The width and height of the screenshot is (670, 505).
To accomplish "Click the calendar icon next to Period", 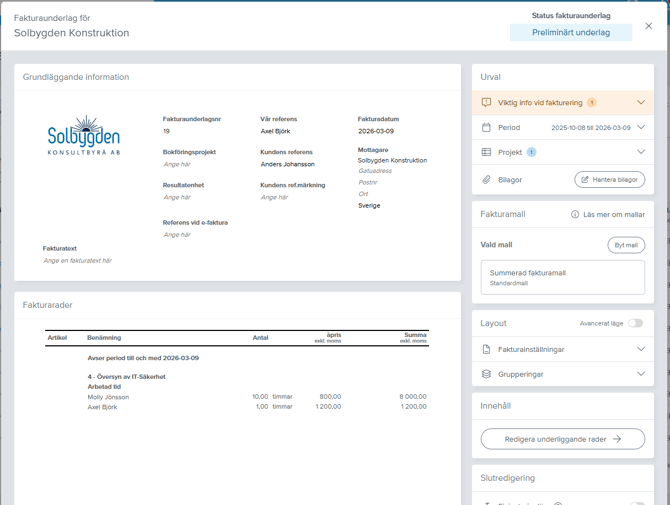I will click(486, 127).
